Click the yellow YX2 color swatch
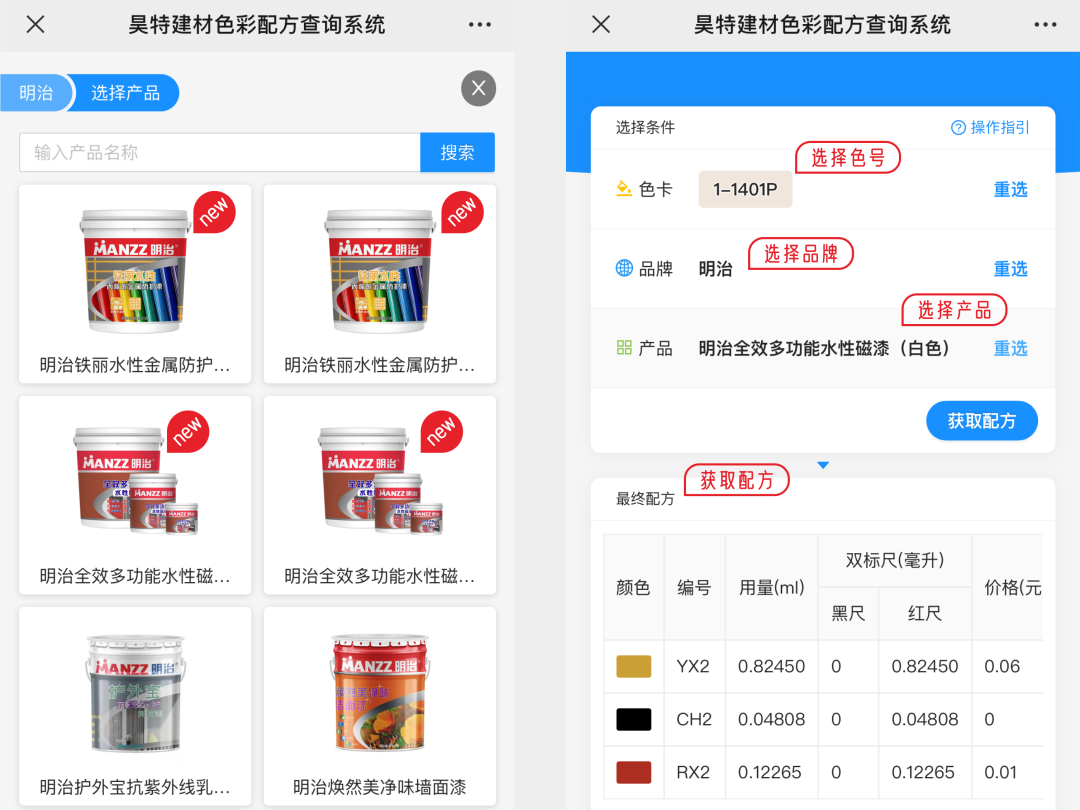The height and width of the screenshot is (810, 1080). 634,667
